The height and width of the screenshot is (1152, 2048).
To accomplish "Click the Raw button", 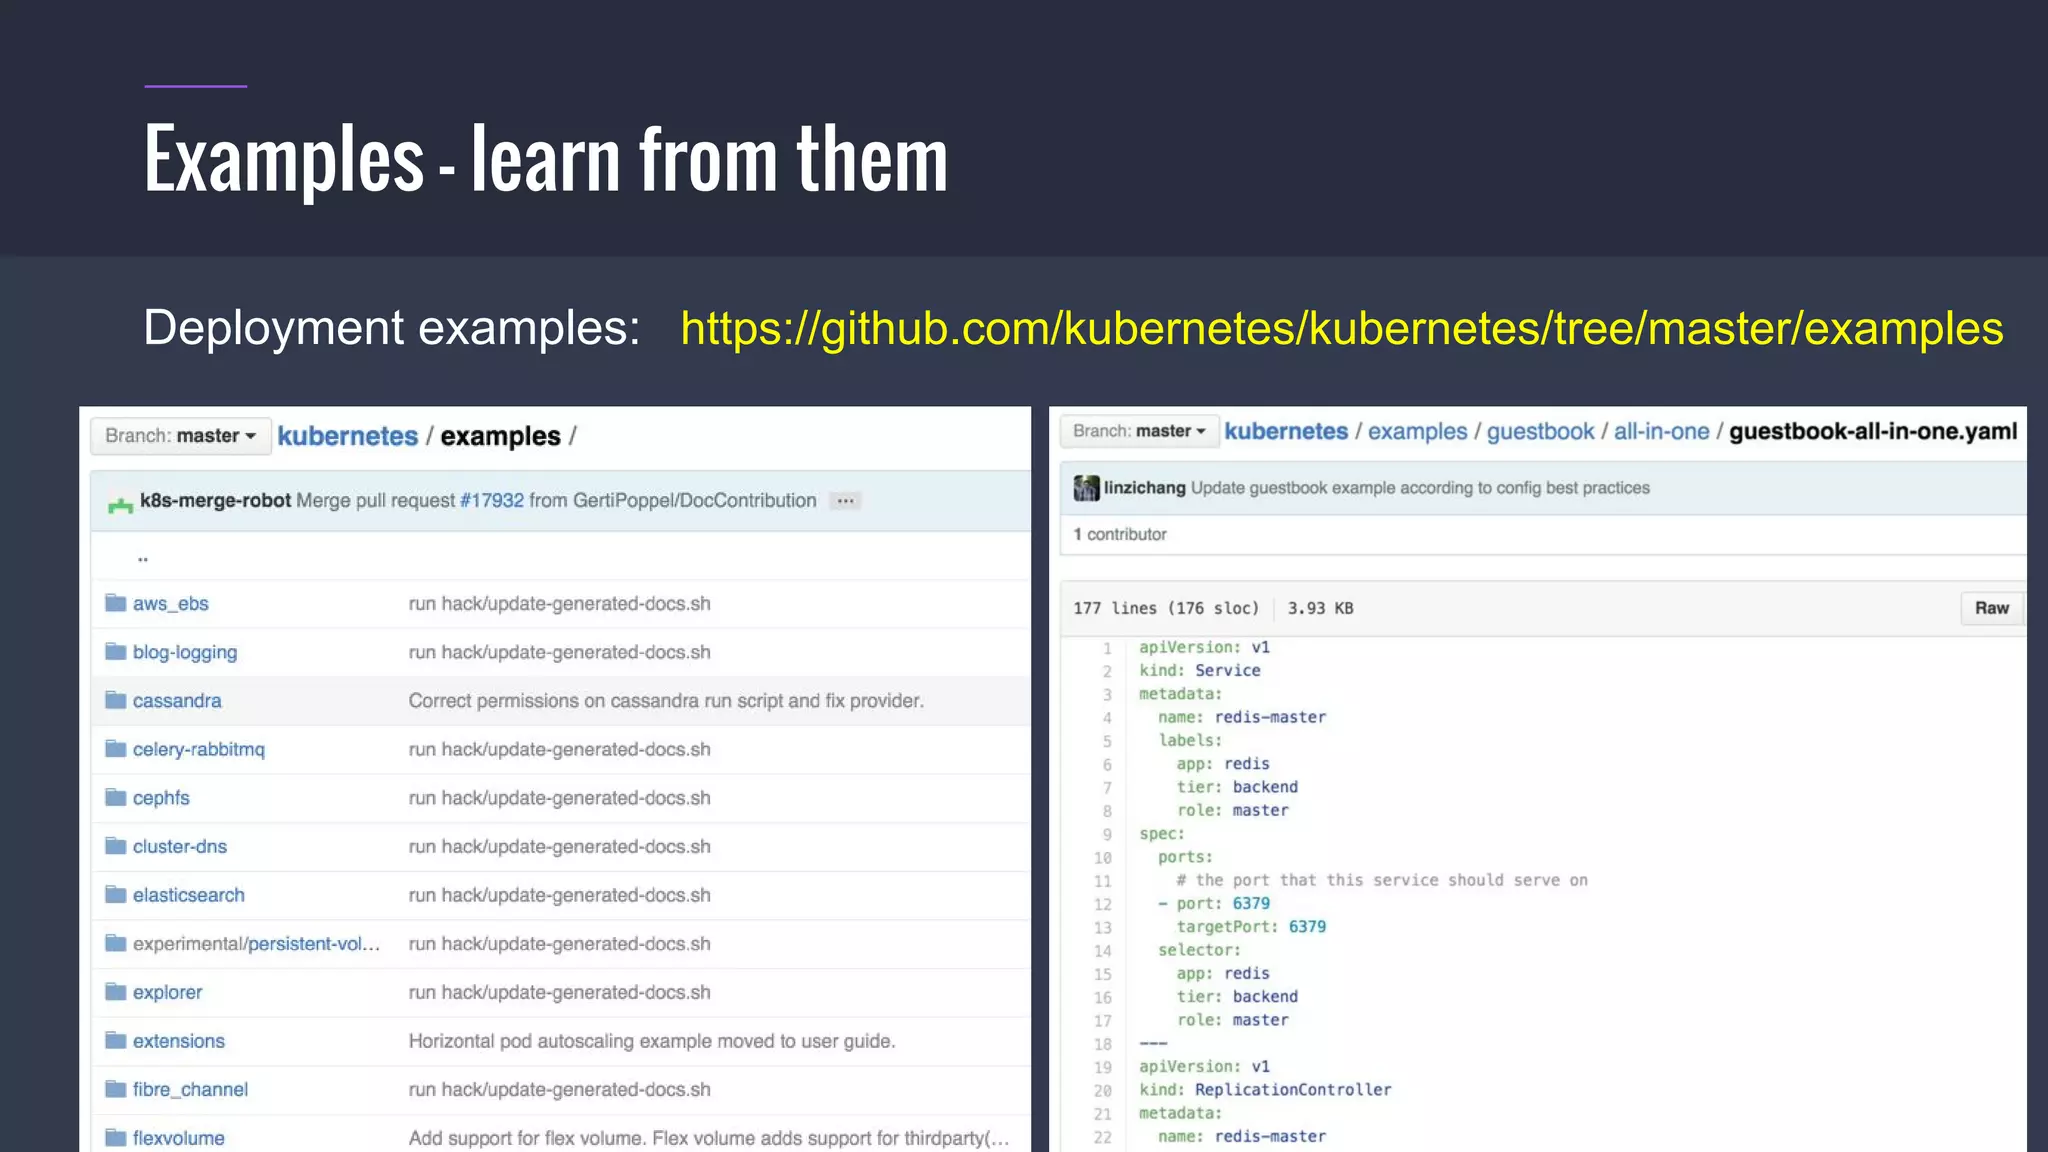I will point(1991,608).
